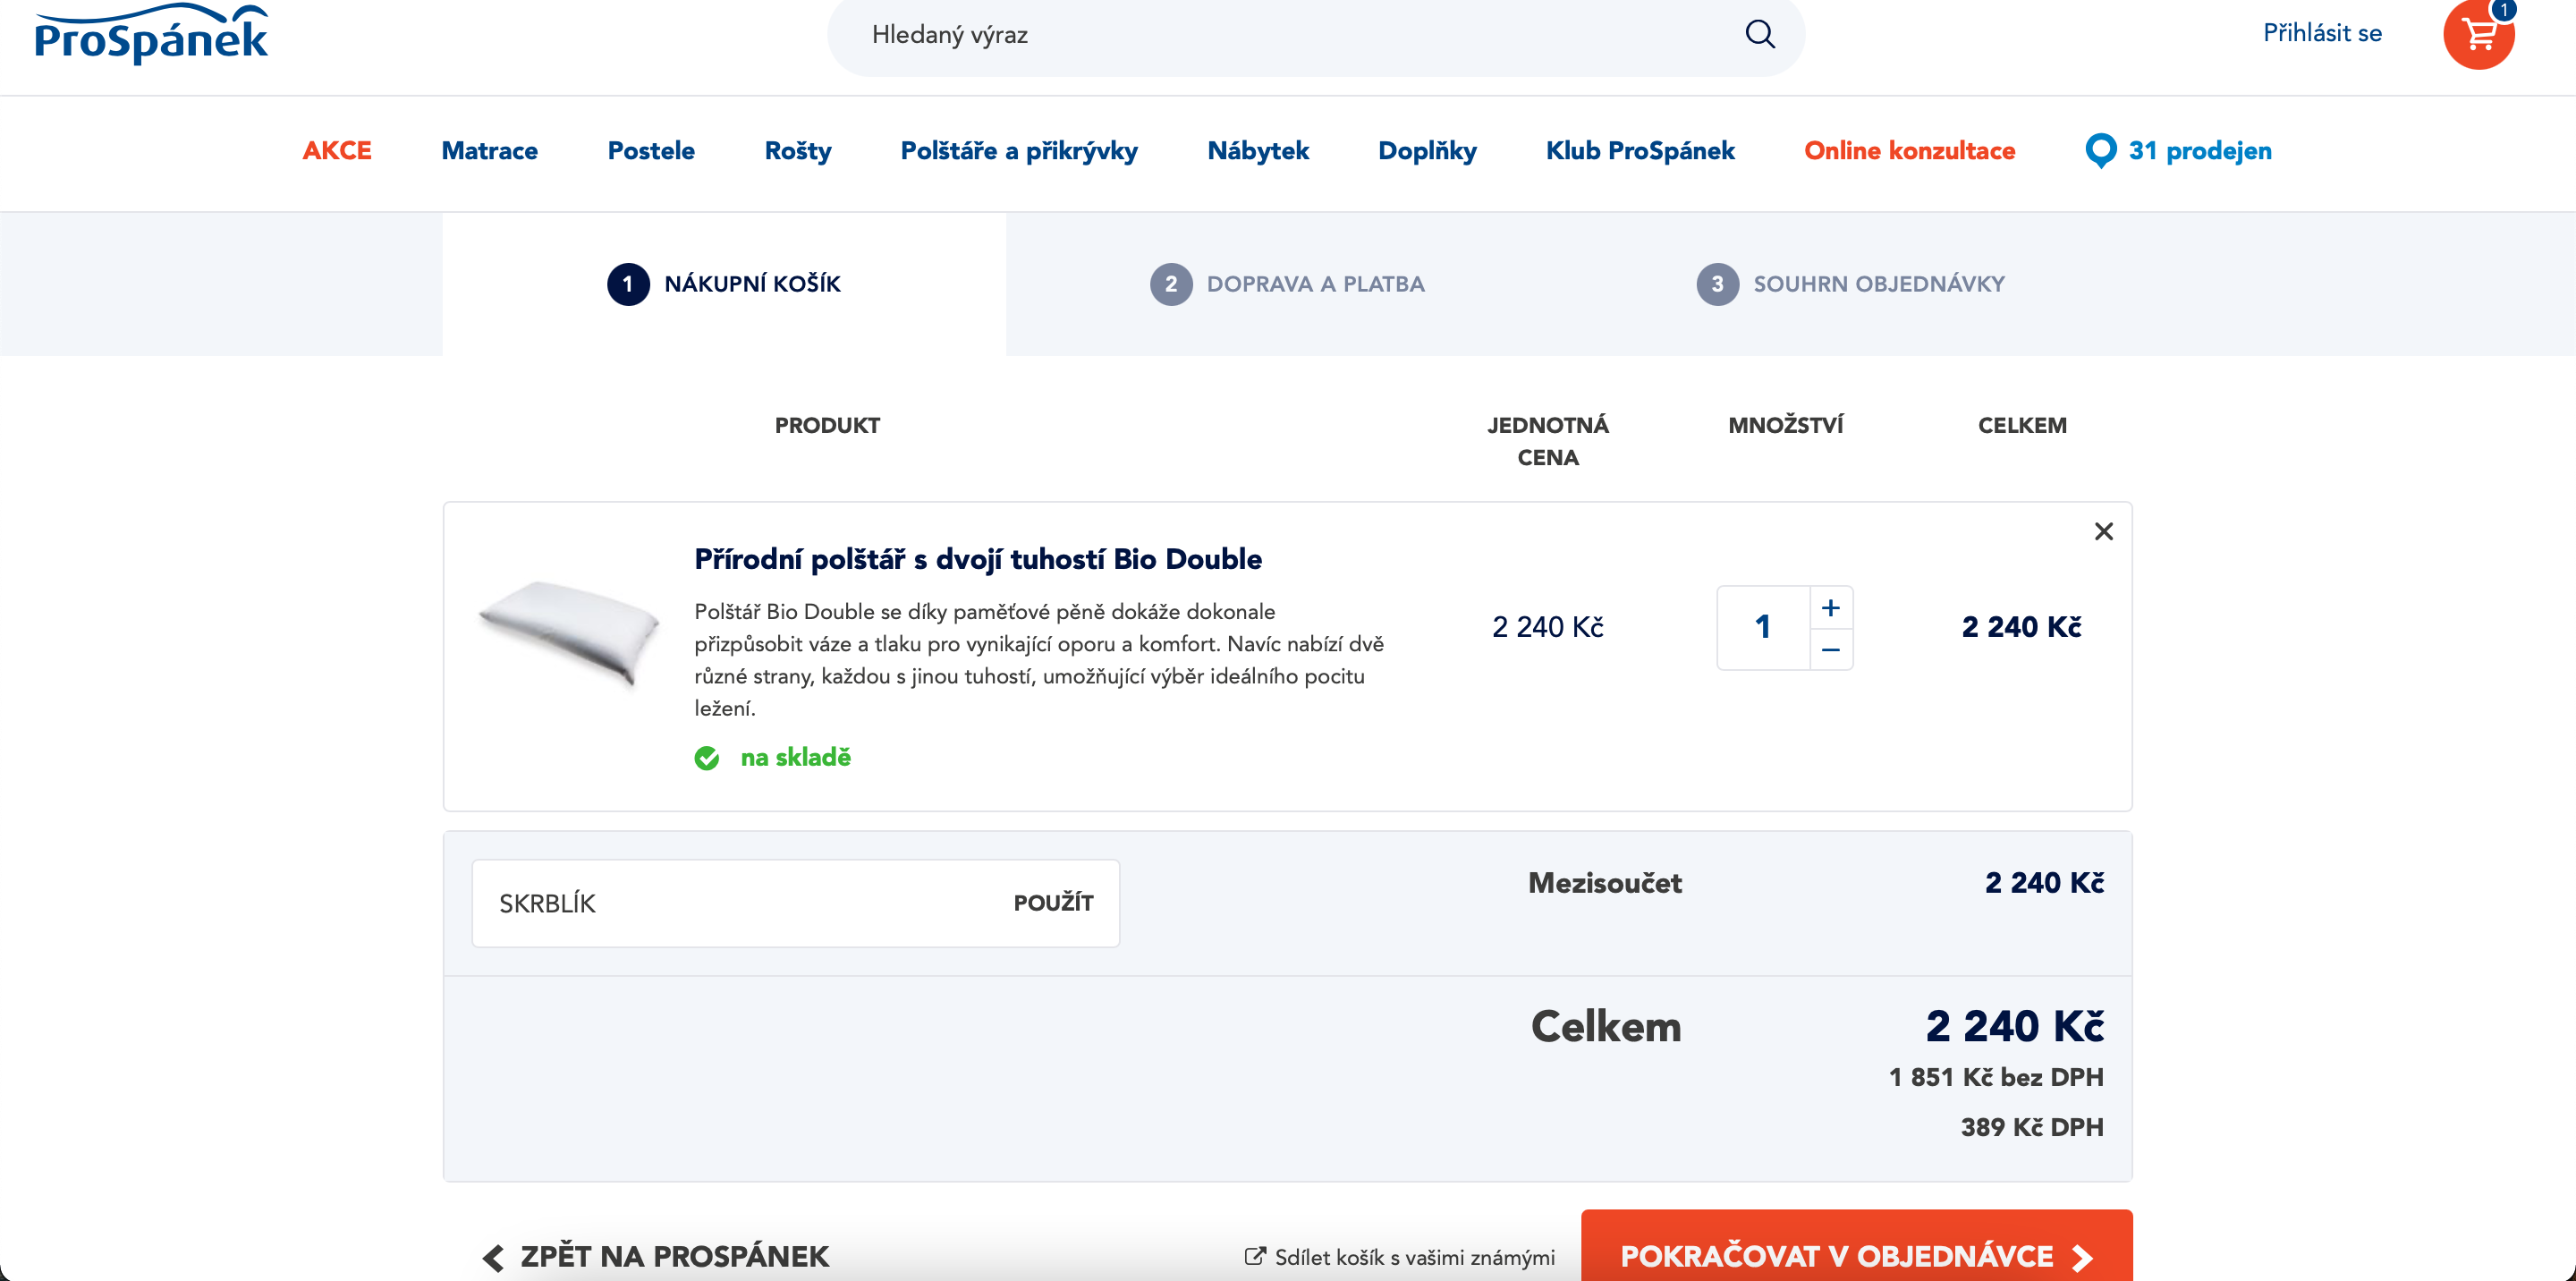Click the na skladě status text
Viewport: 2576px width, 1281px height.
point(795,758)
